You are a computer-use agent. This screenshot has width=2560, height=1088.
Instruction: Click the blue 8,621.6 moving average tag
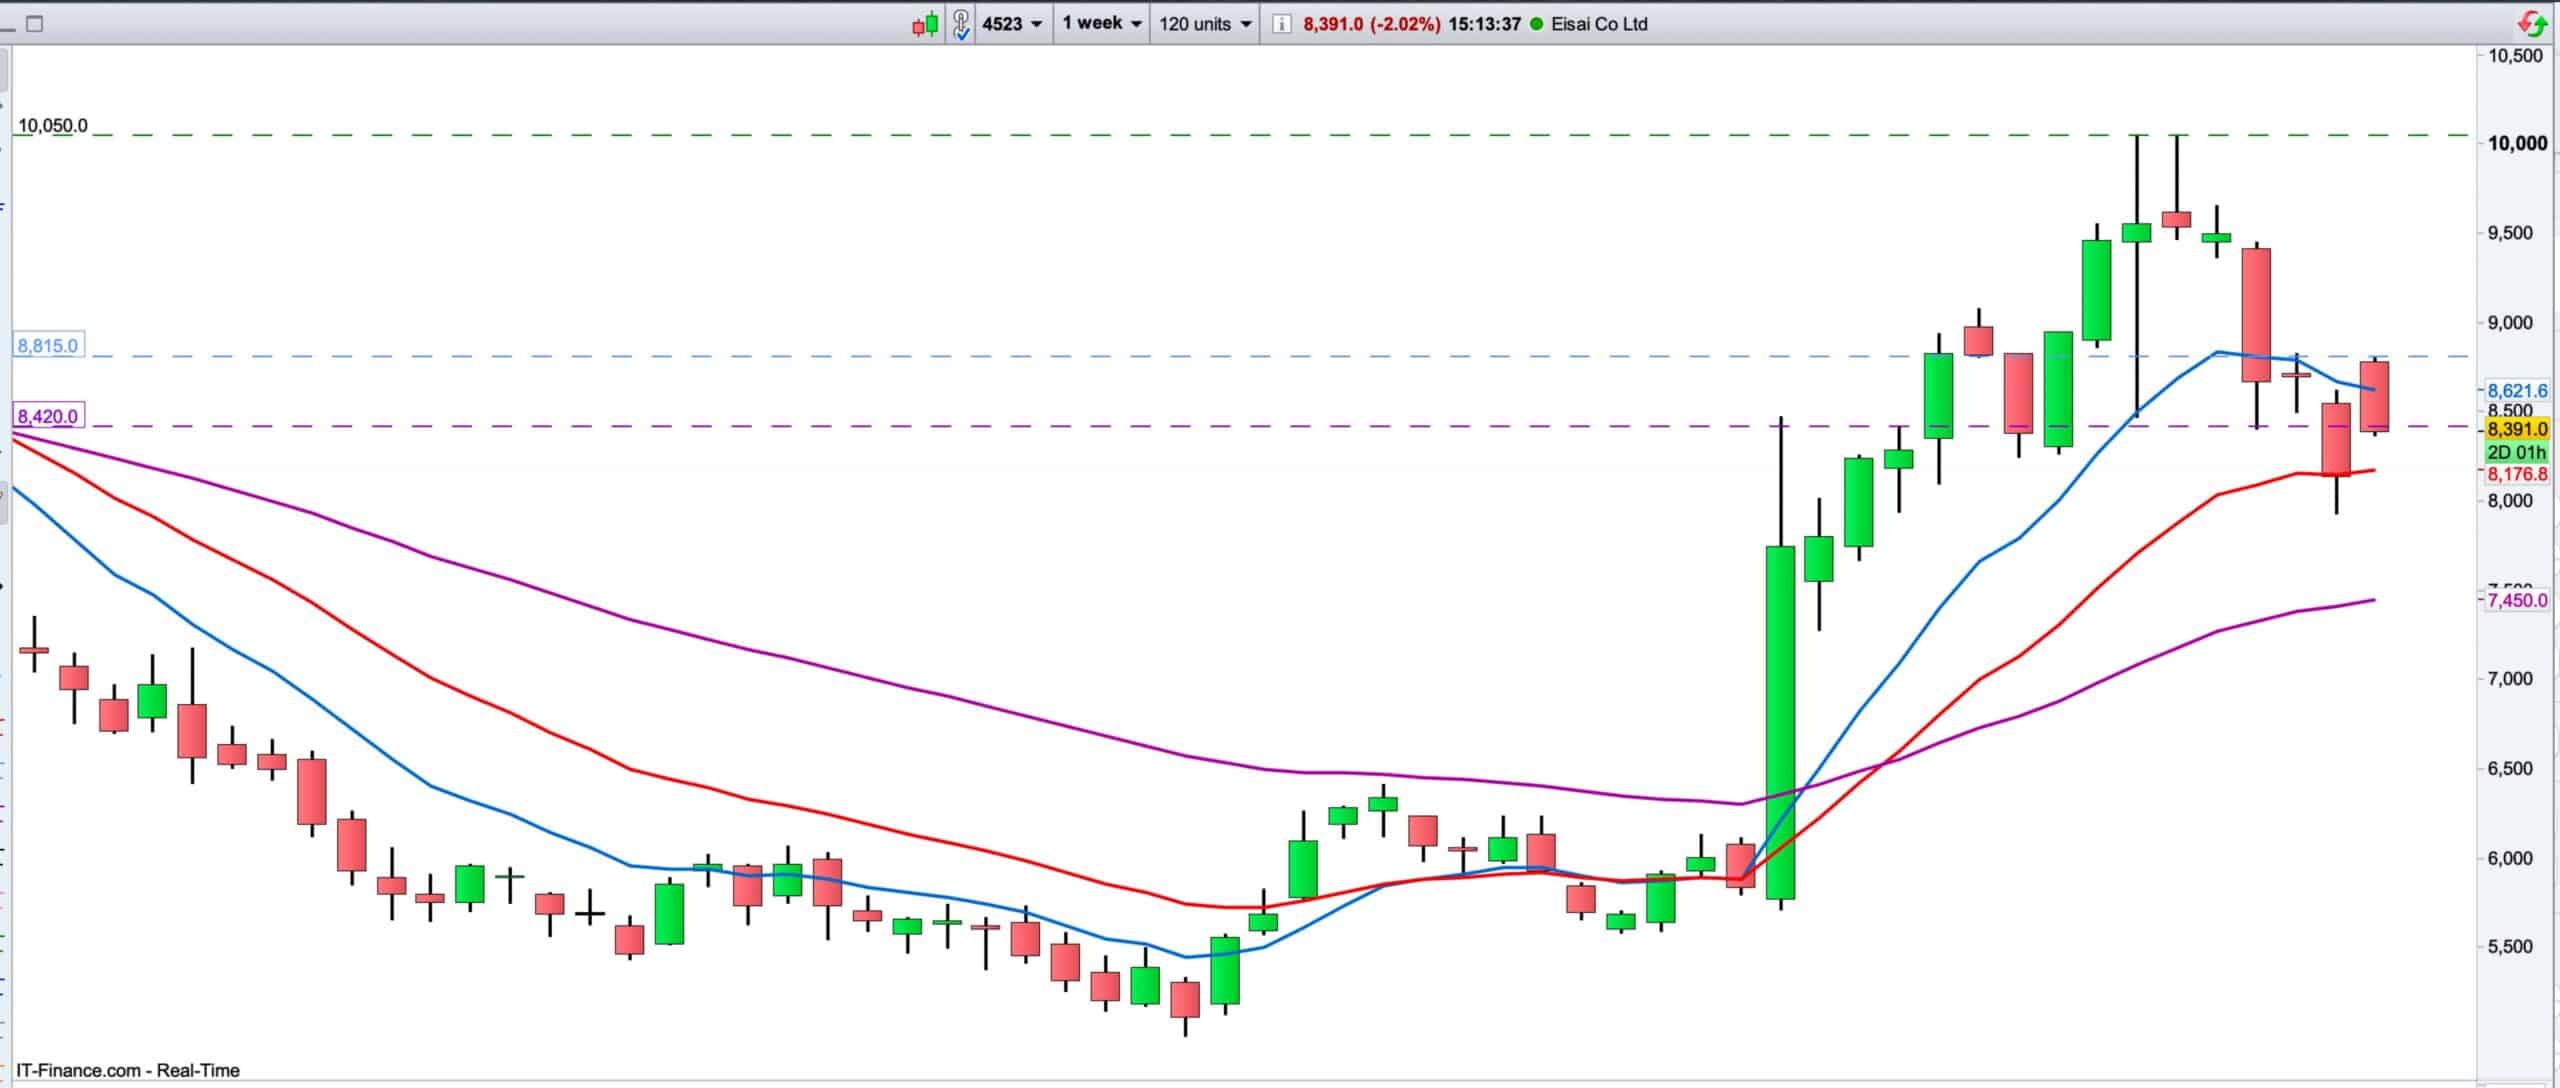coord(2517,391)
